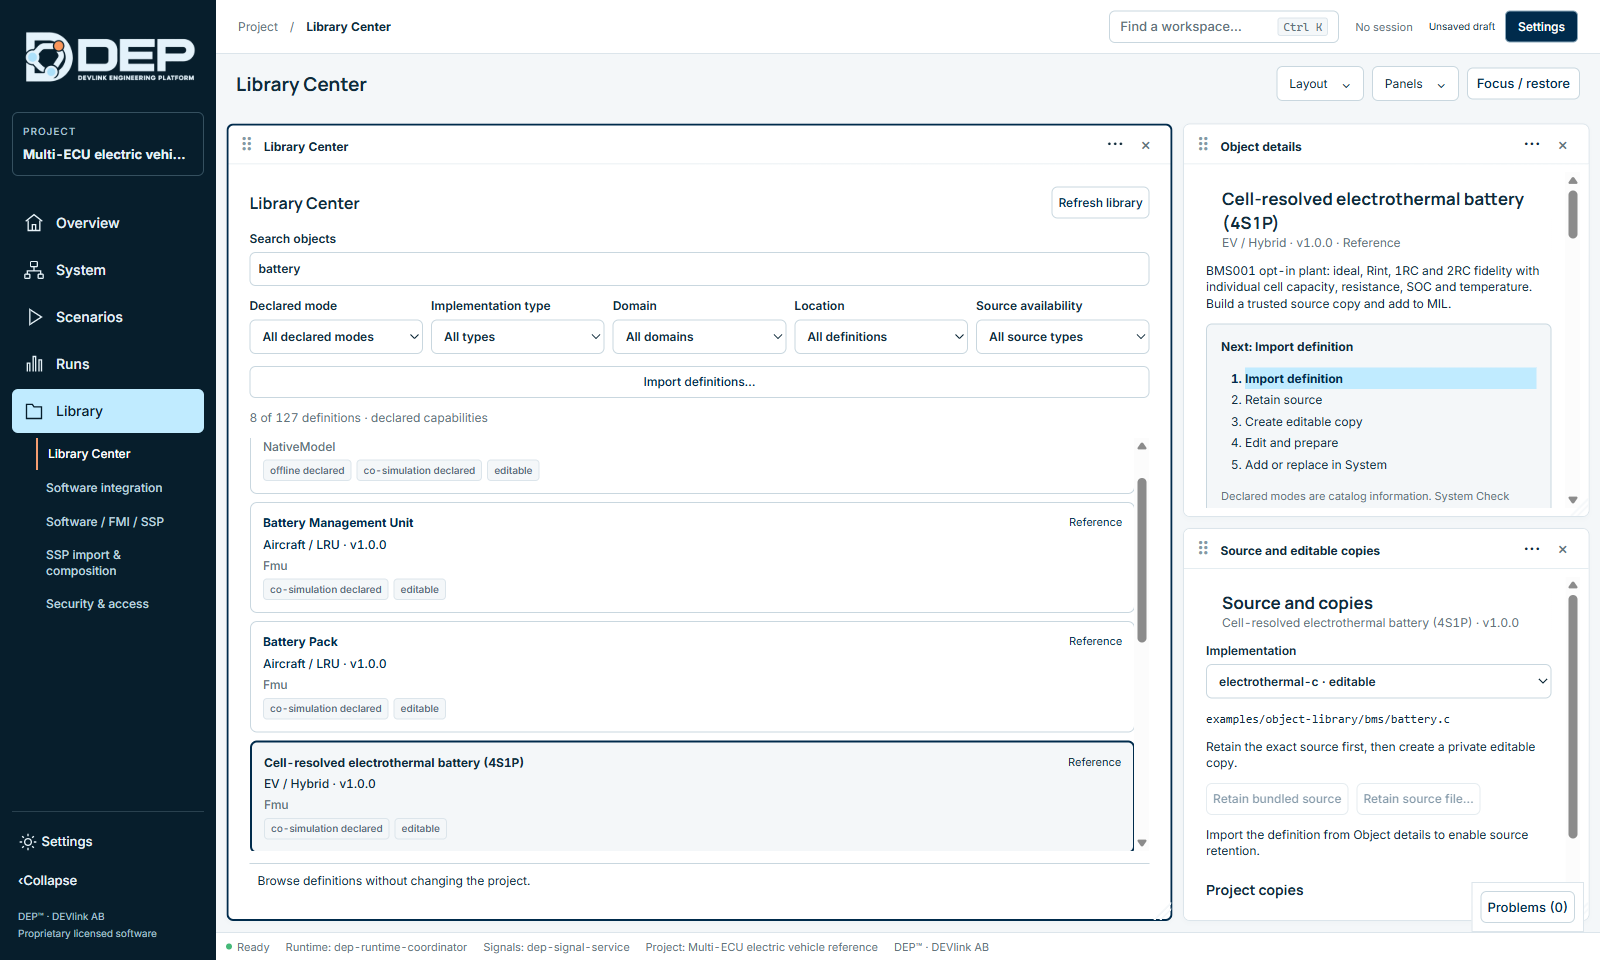Click top-right Settings button

coord(1541,27)
